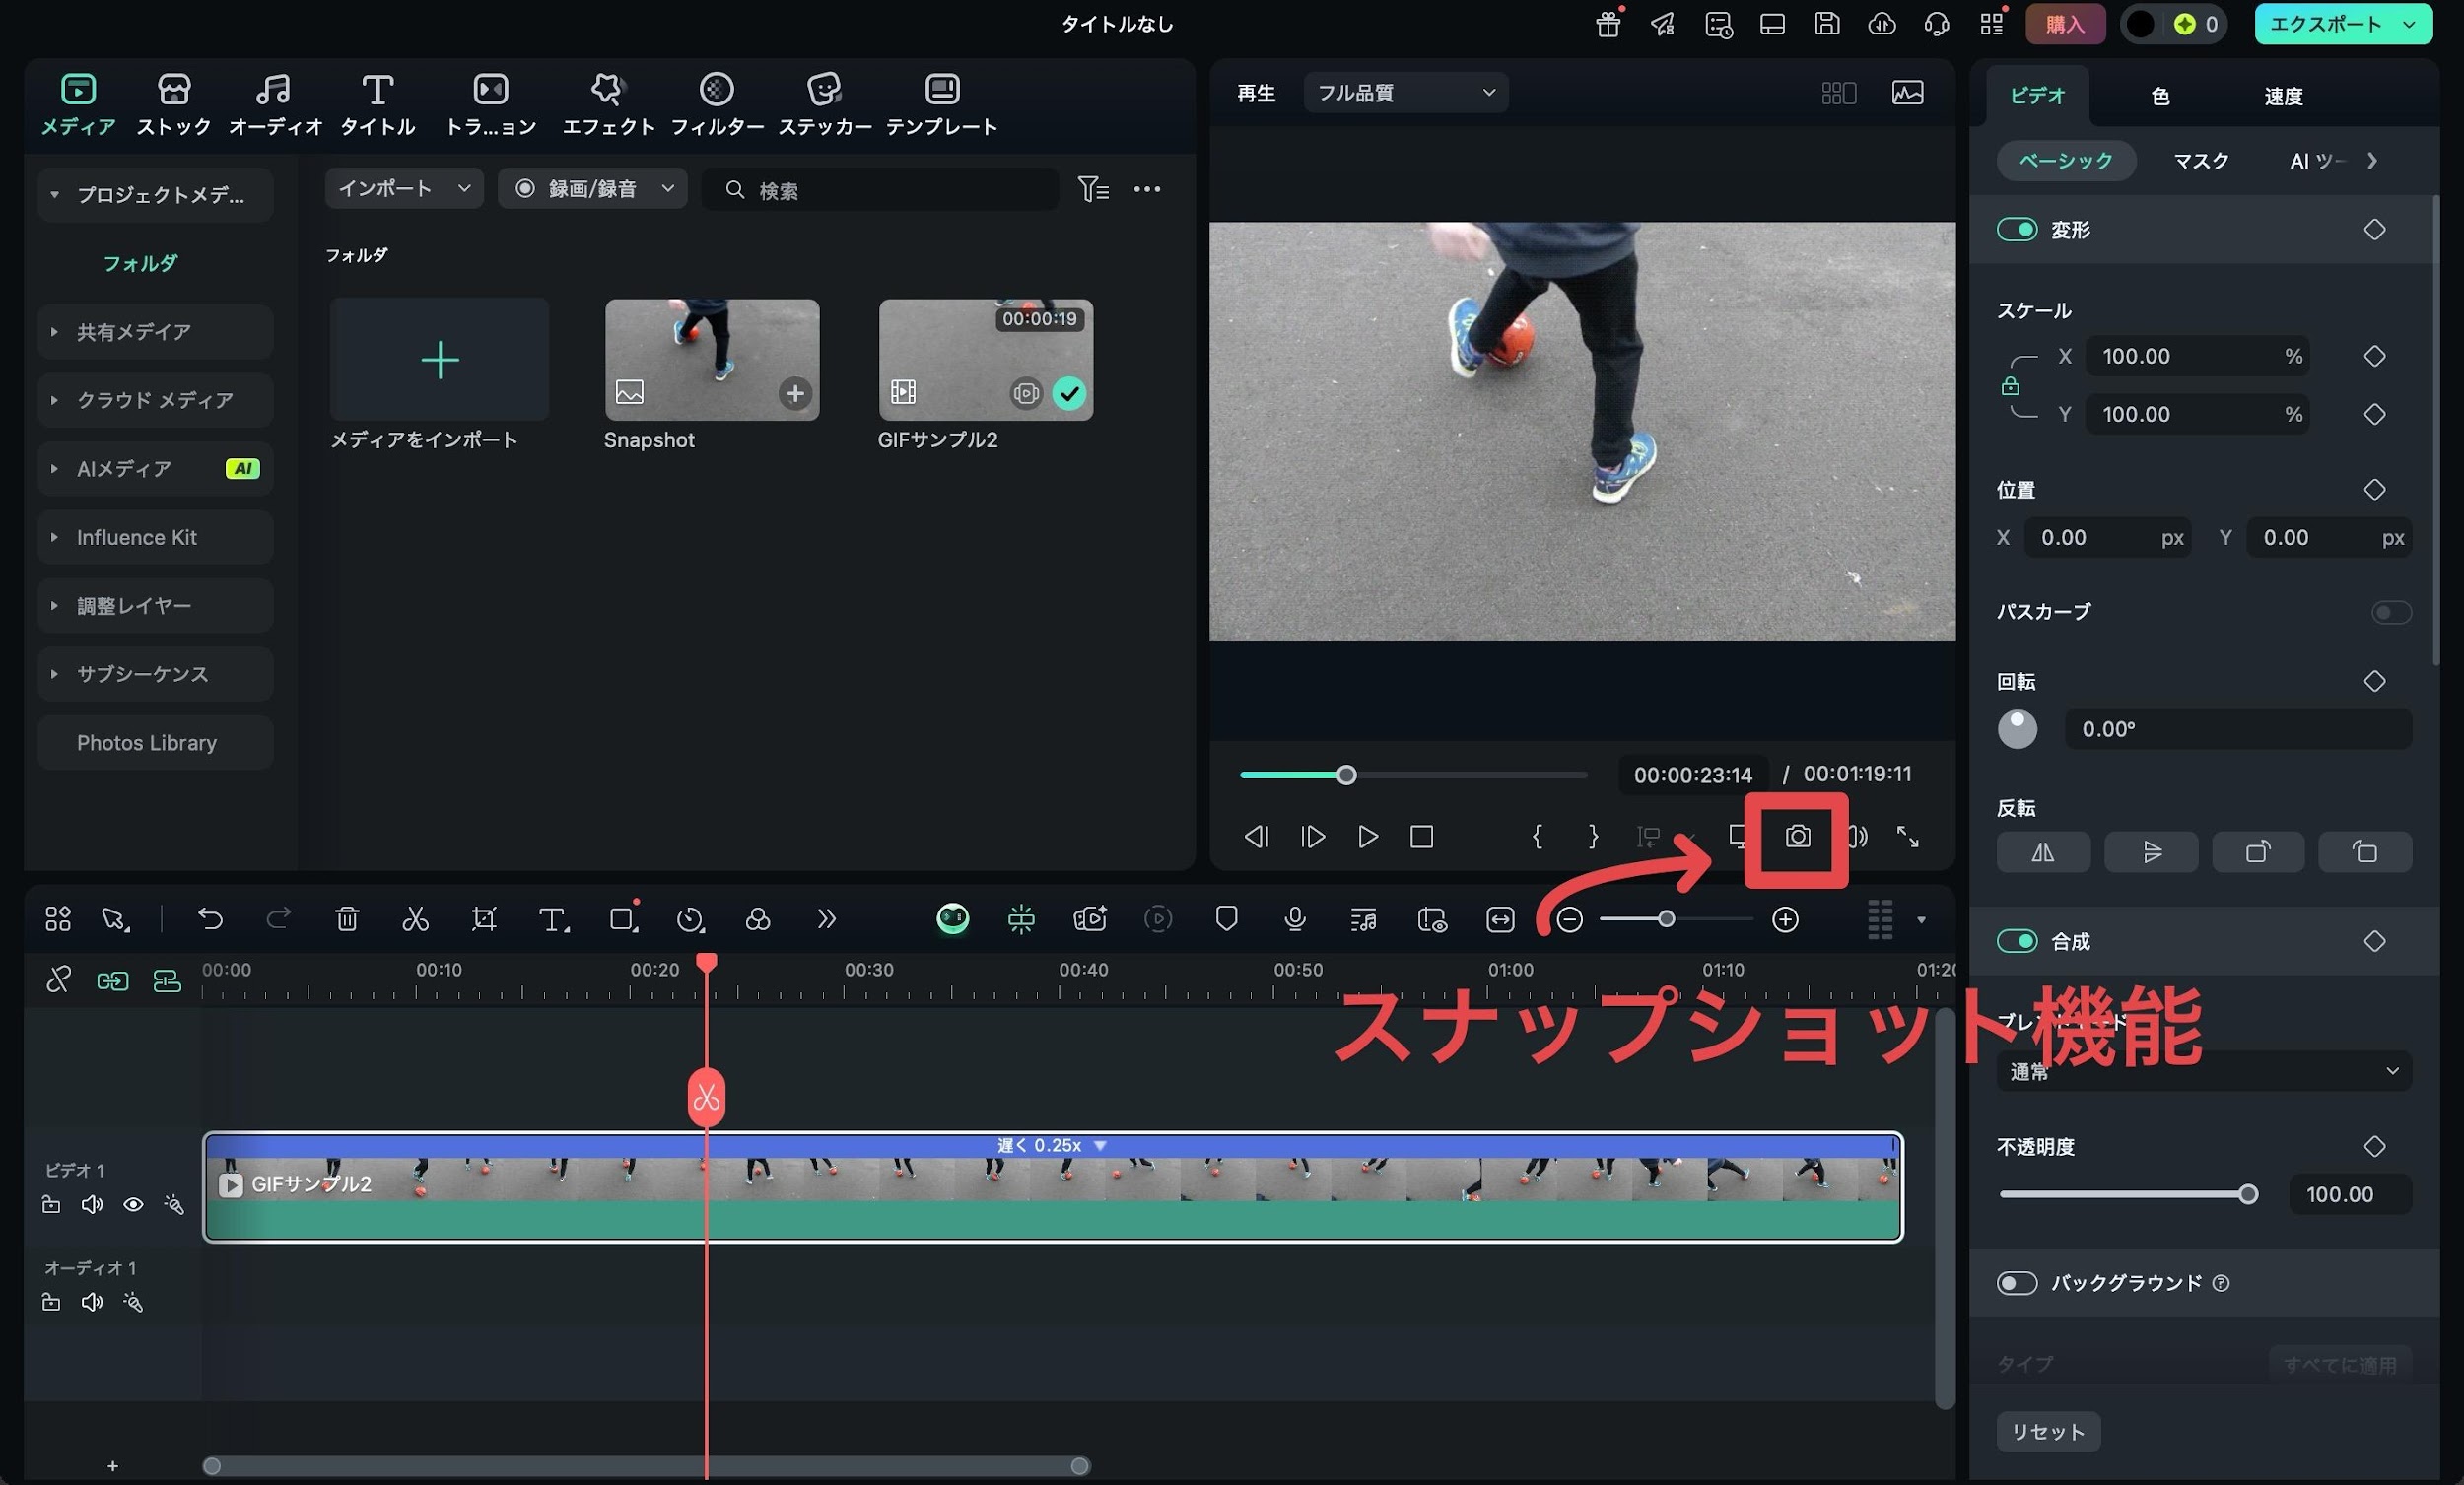The height and width of the screenshot is (1485, 2464).
Task: Click the リセット button
Action: (x=2048, y=1431)
